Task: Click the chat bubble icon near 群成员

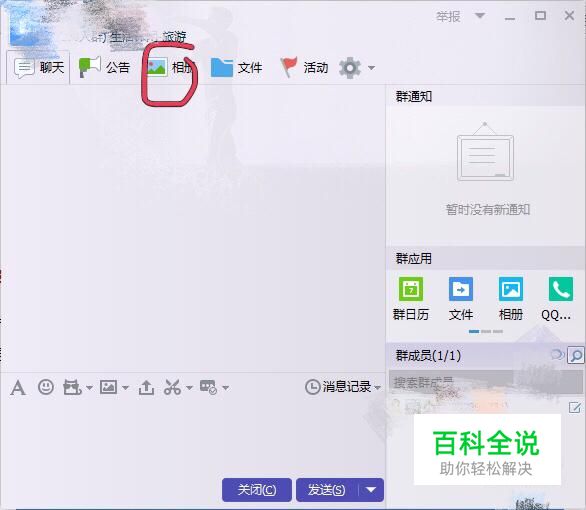Action: (x=558, y=355)
